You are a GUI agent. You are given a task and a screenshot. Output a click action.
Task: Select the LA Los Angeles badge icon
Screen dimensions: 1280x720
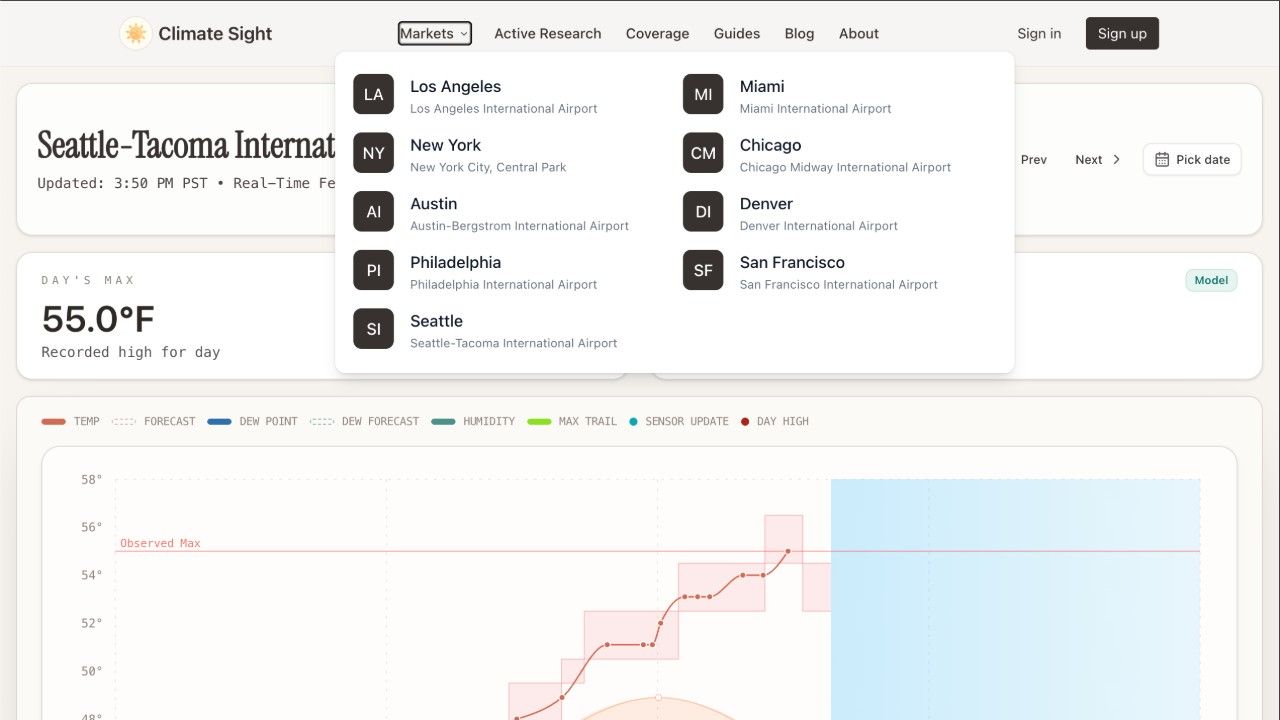373,94
